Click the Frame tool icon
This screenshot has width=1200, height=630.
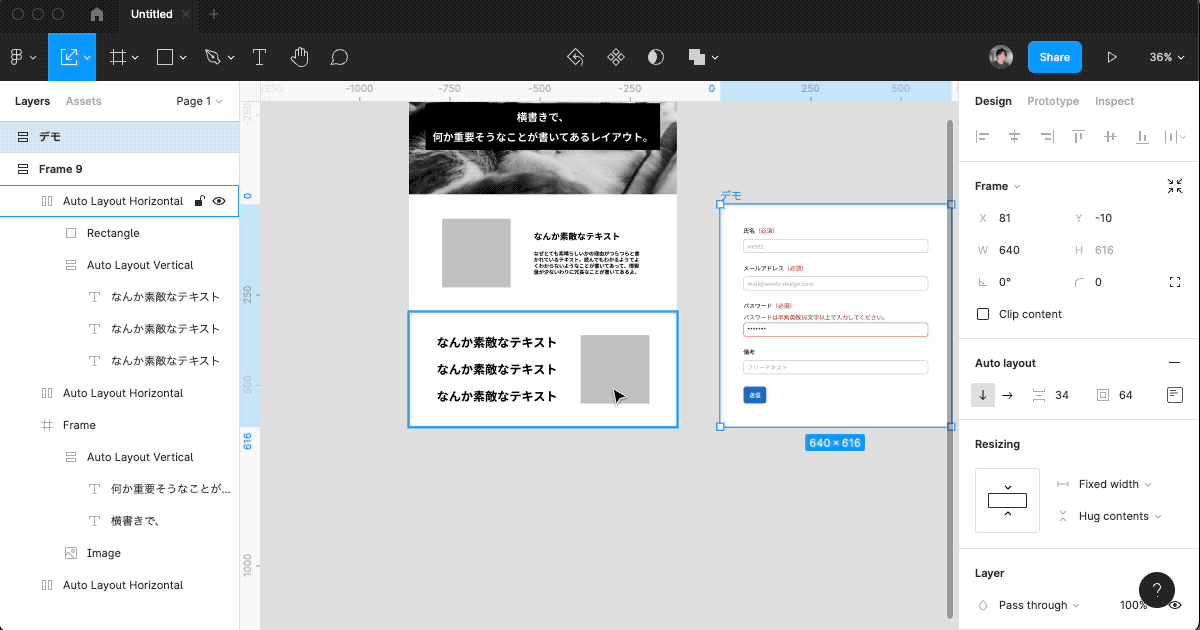[x=118, y=57]
